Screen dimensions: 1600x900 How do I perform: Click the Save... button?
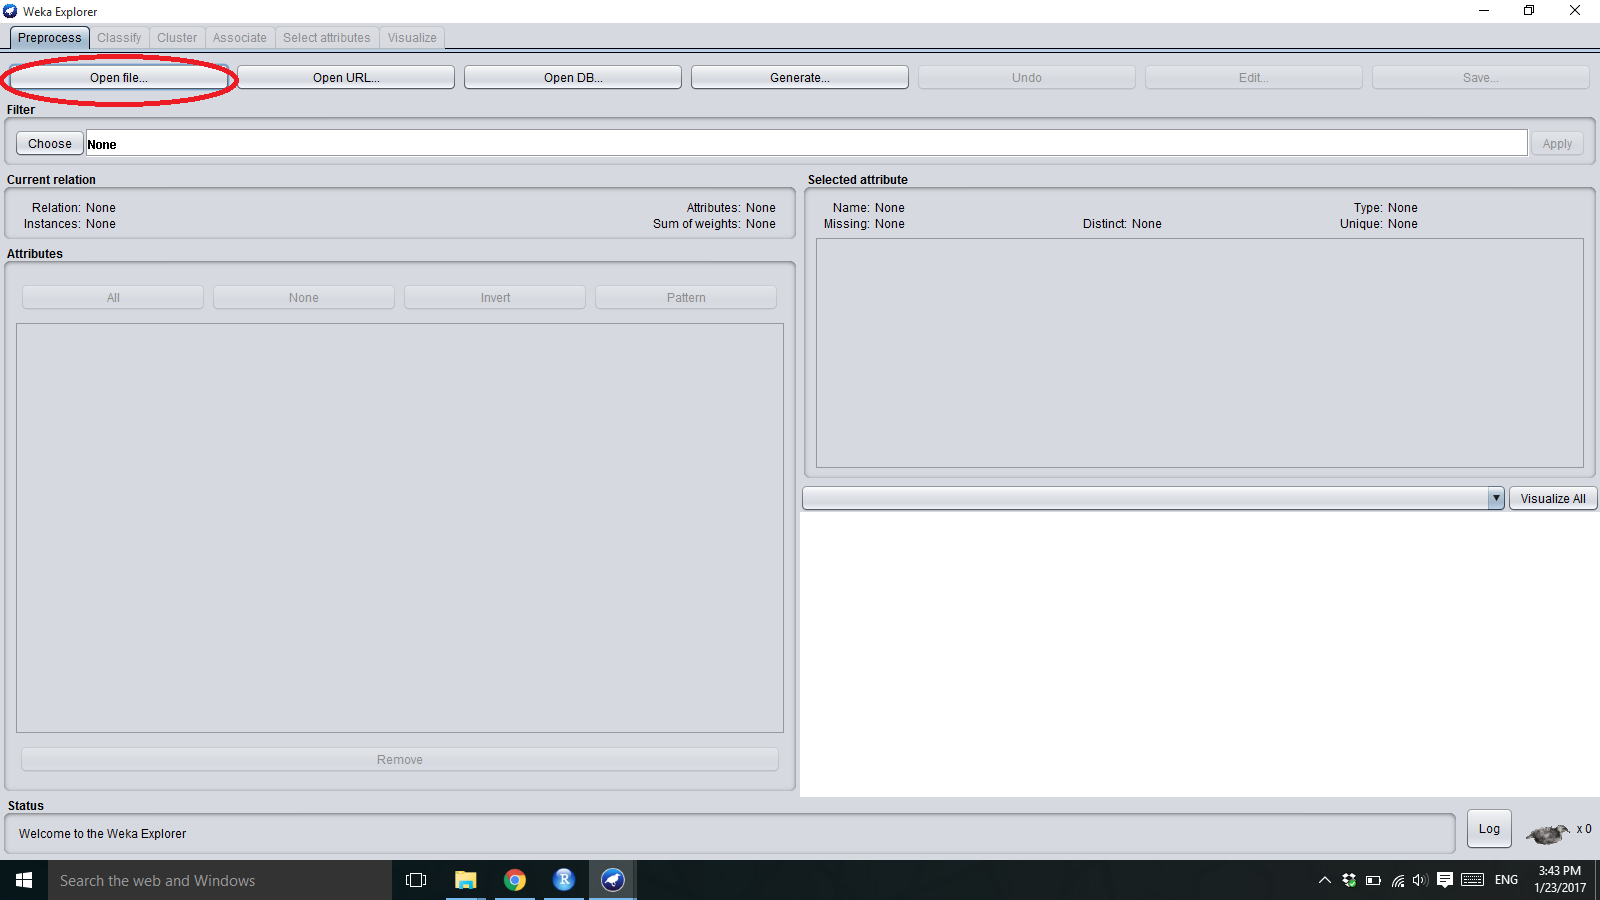[1481, 77]
